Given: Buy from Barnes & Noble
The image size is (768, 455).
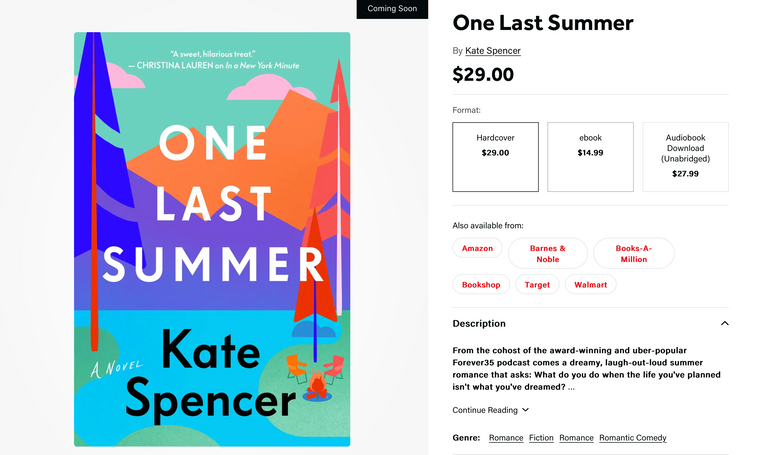Looking at the screenshot, I should pos(547,253).
